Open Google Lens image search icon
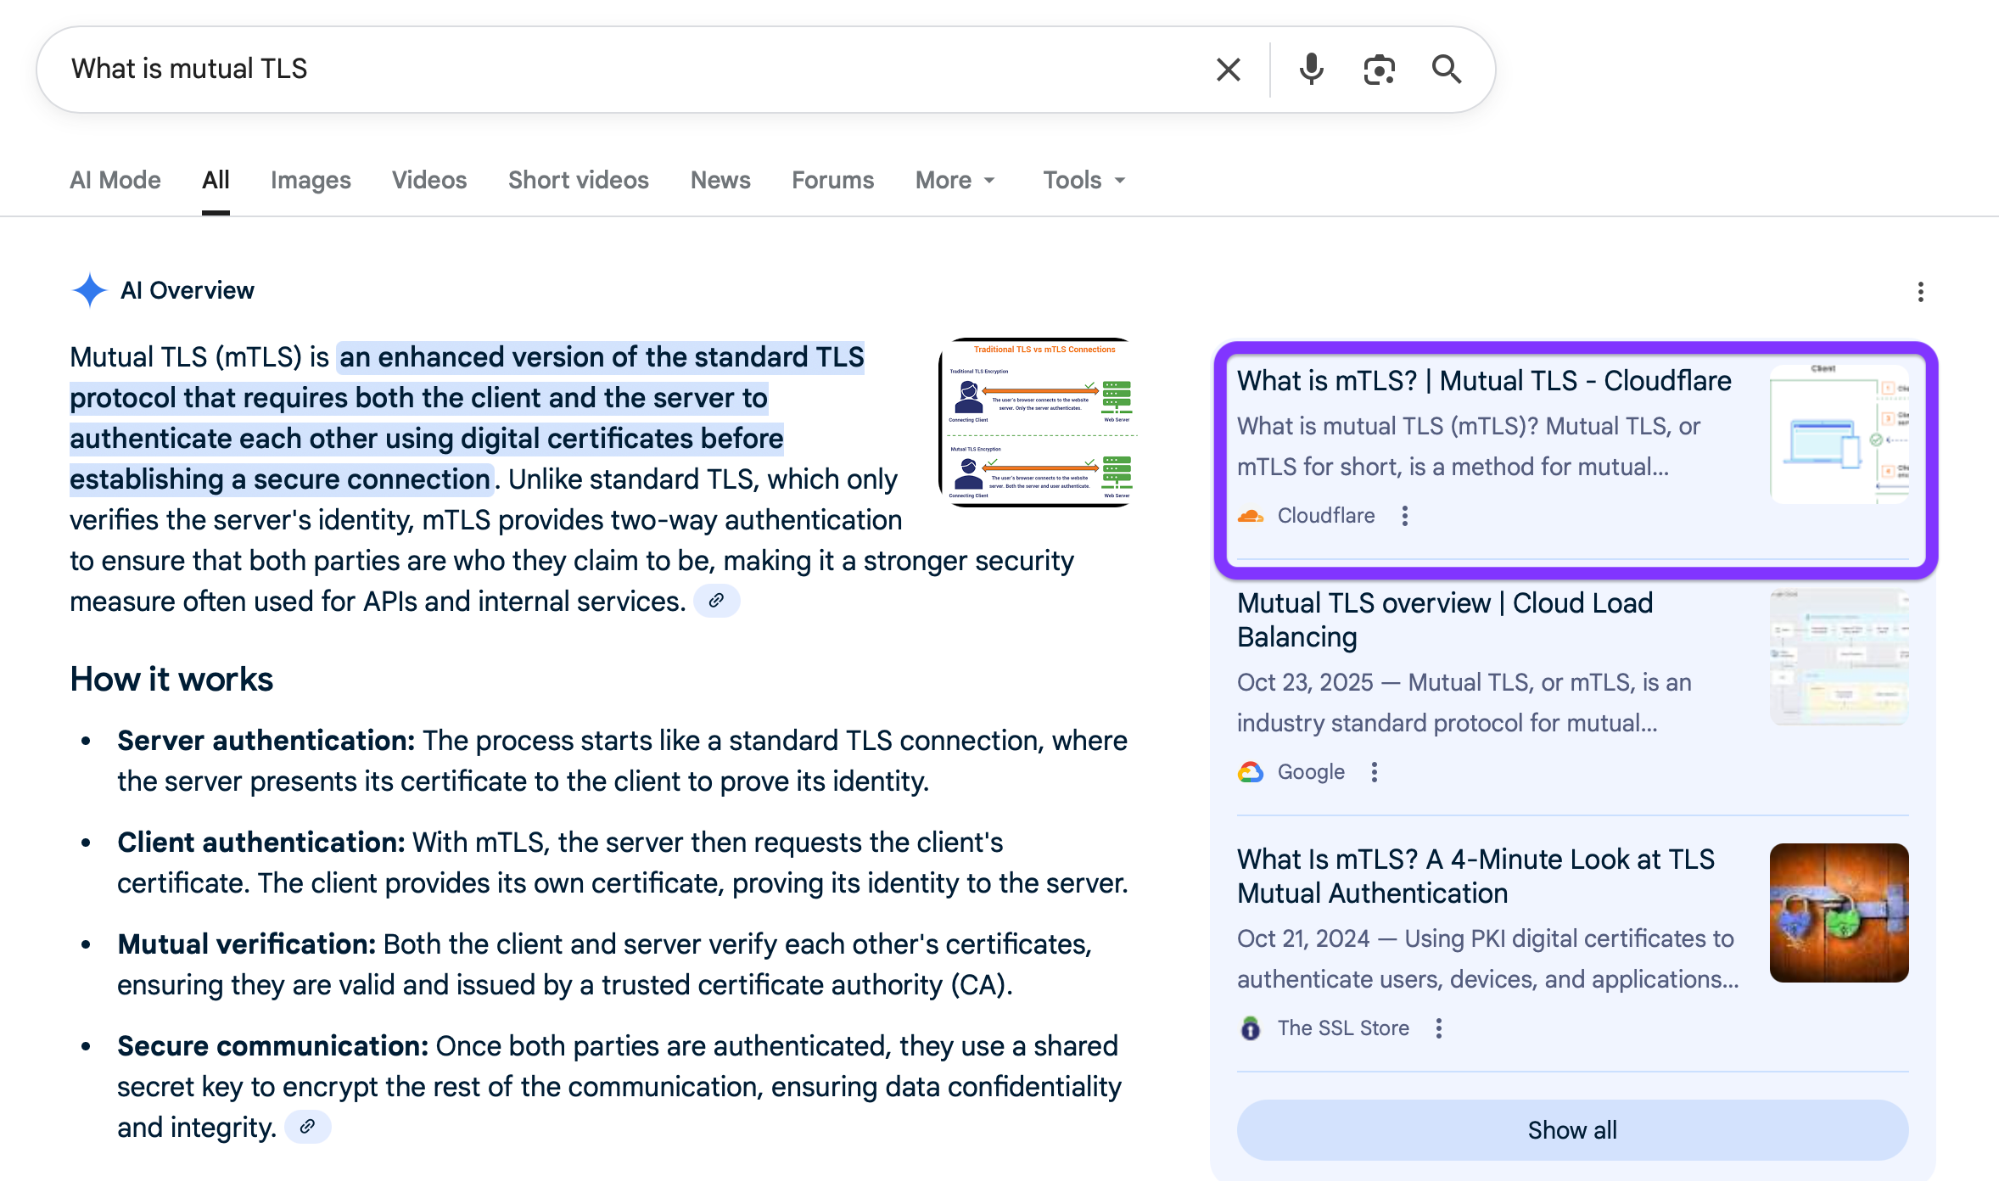1999x1182 pixels. tap(1379, 69)
